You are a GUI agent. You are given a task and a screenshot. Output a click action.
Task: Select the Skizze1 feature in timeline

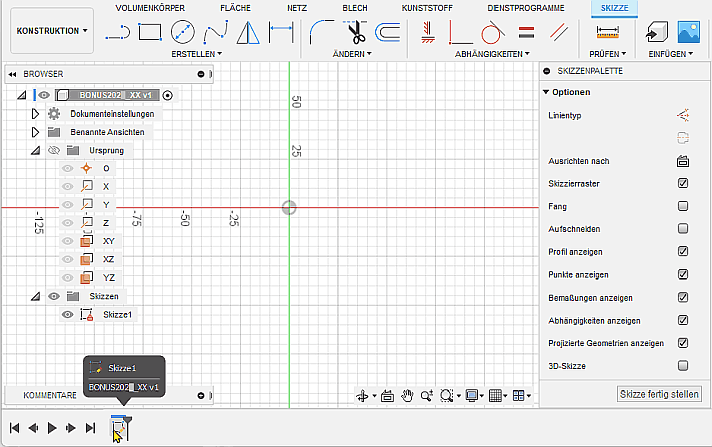coord(120,428)
